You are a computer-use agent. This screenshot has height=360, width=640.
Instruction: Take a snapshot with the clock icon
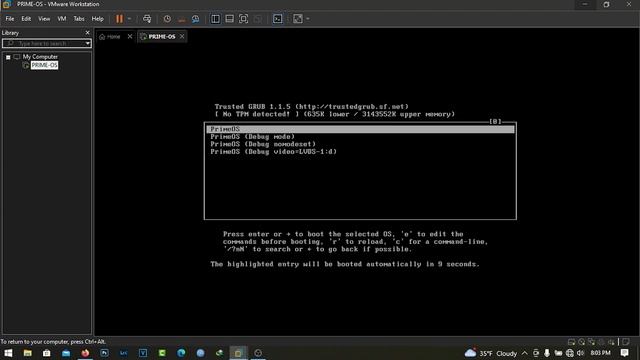click(x=167, y=19)
